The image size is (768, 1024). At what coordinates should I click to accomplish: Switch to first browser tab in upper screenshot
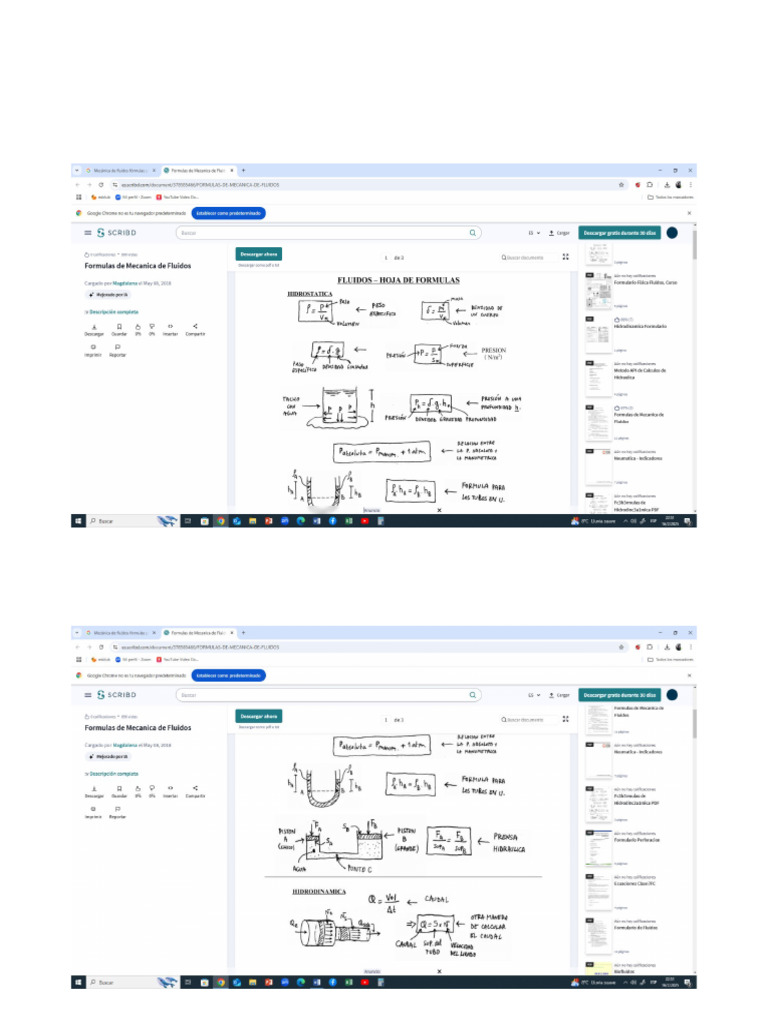click(121, 170)
